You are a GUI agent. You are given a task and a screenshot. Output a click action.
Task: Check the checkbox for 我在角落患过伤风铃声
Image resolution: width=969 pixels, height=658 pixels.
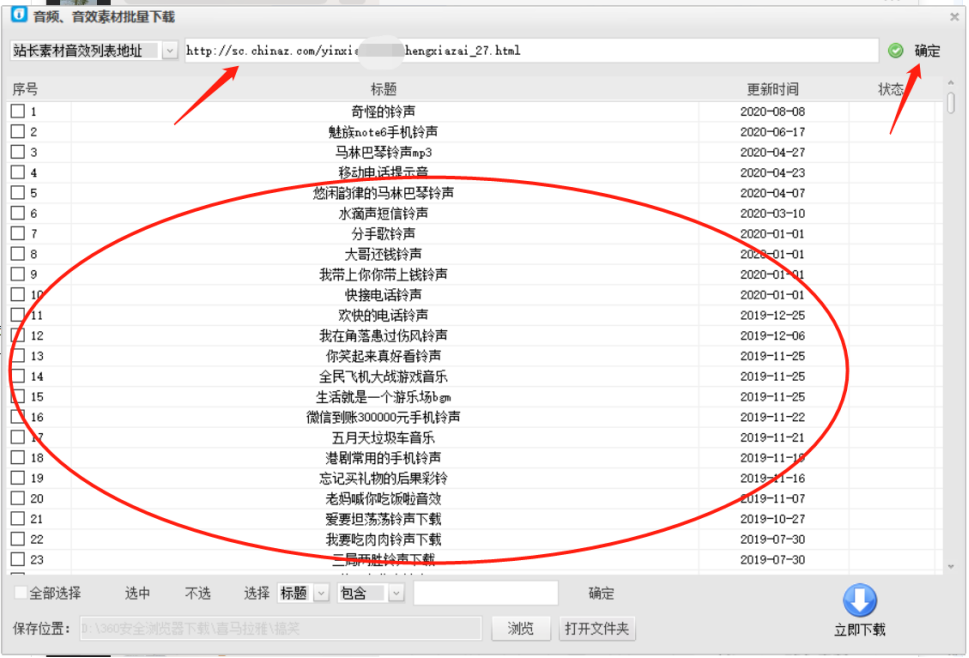coord(15,336)
